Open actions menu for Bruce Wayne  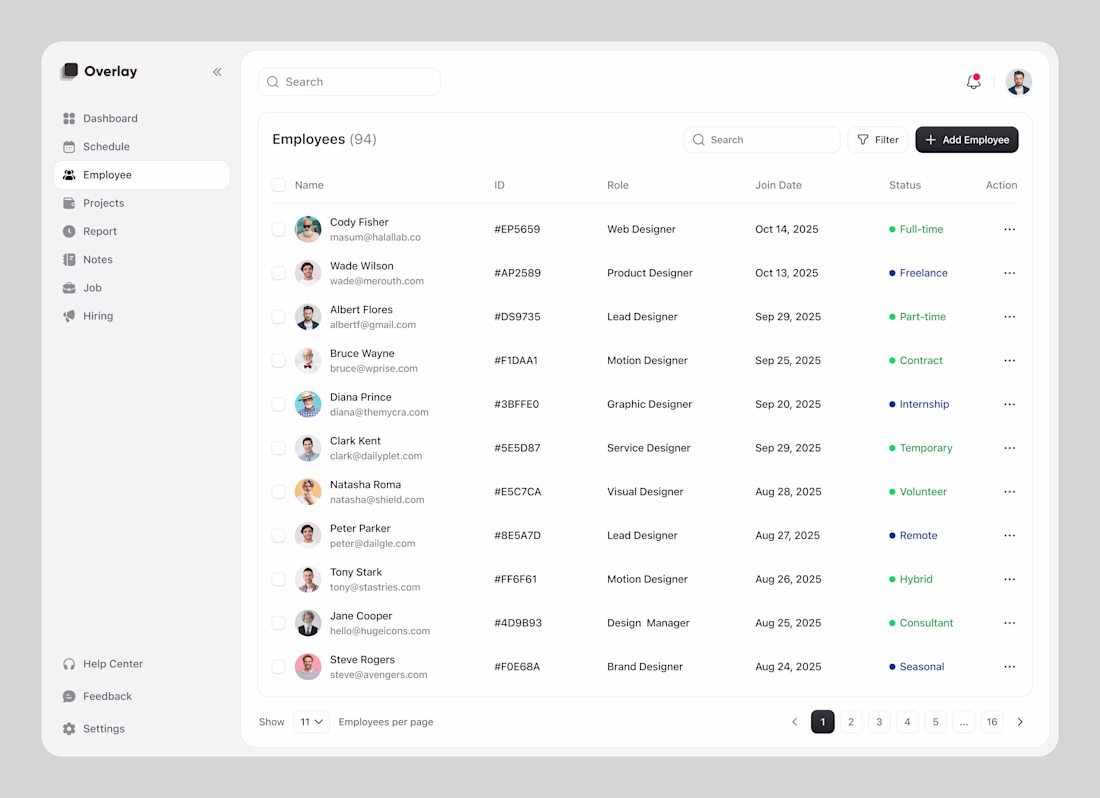tap(1009, 360)
